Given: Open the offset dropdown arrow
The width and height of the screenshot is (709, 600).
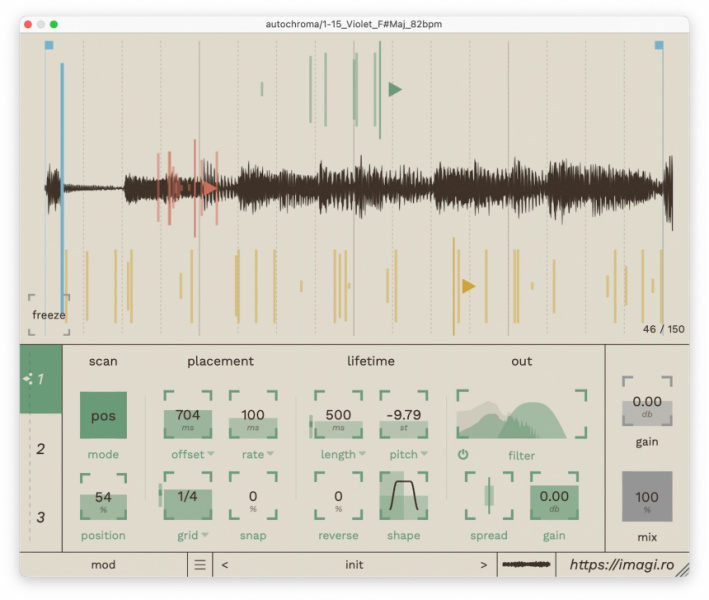Looking at the screenshot, I should tap(211, 454).
